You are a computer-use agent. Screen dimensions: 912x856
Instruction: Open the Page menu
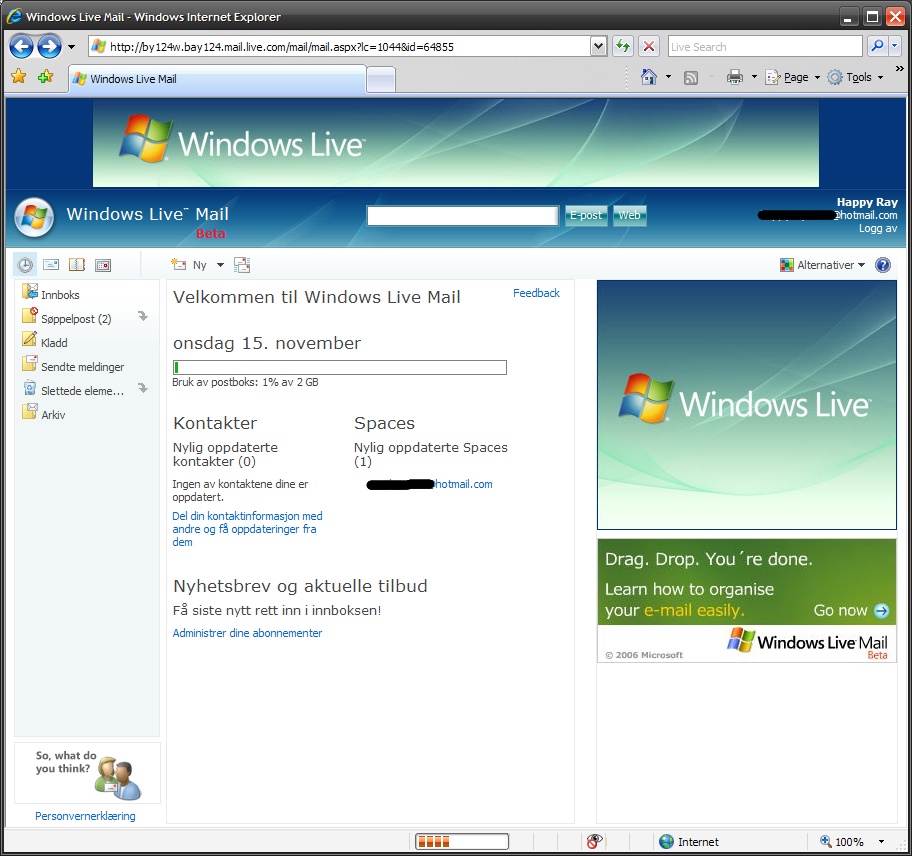(792, 77)
